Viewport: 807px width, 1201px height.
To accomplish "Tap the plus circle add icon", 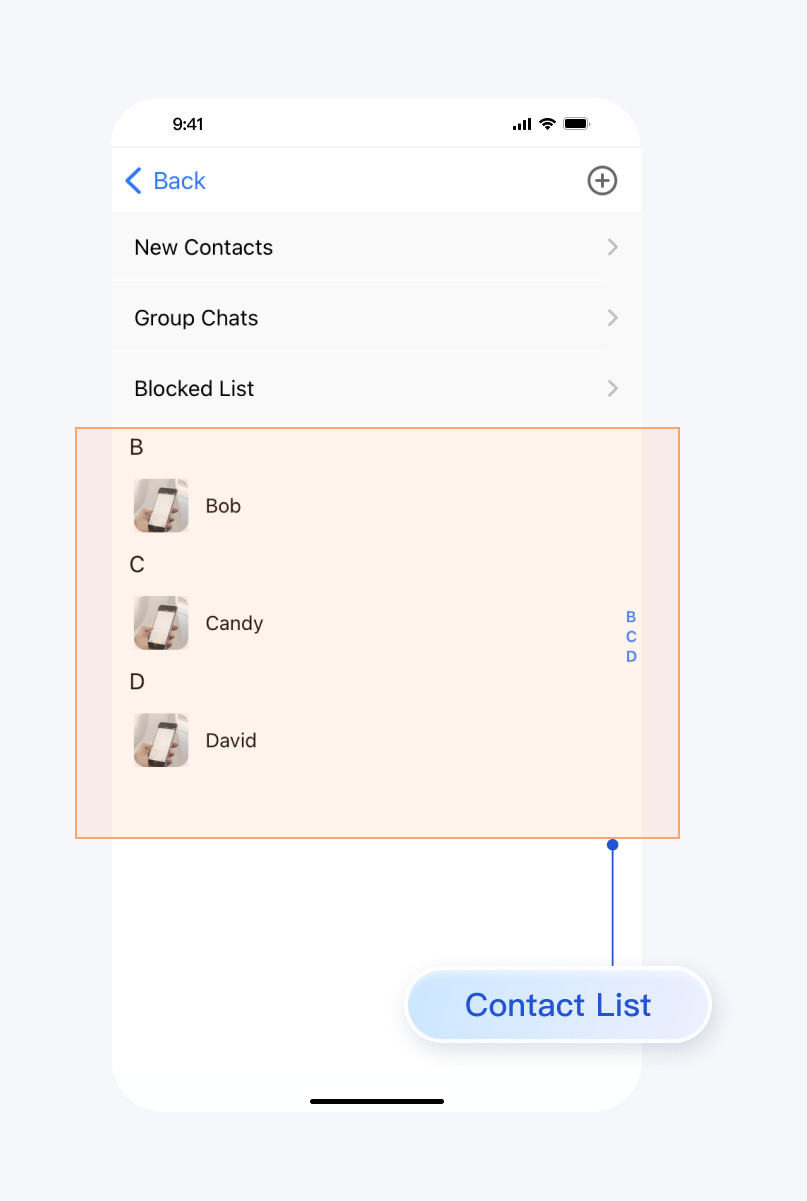I will click(601, 181).
